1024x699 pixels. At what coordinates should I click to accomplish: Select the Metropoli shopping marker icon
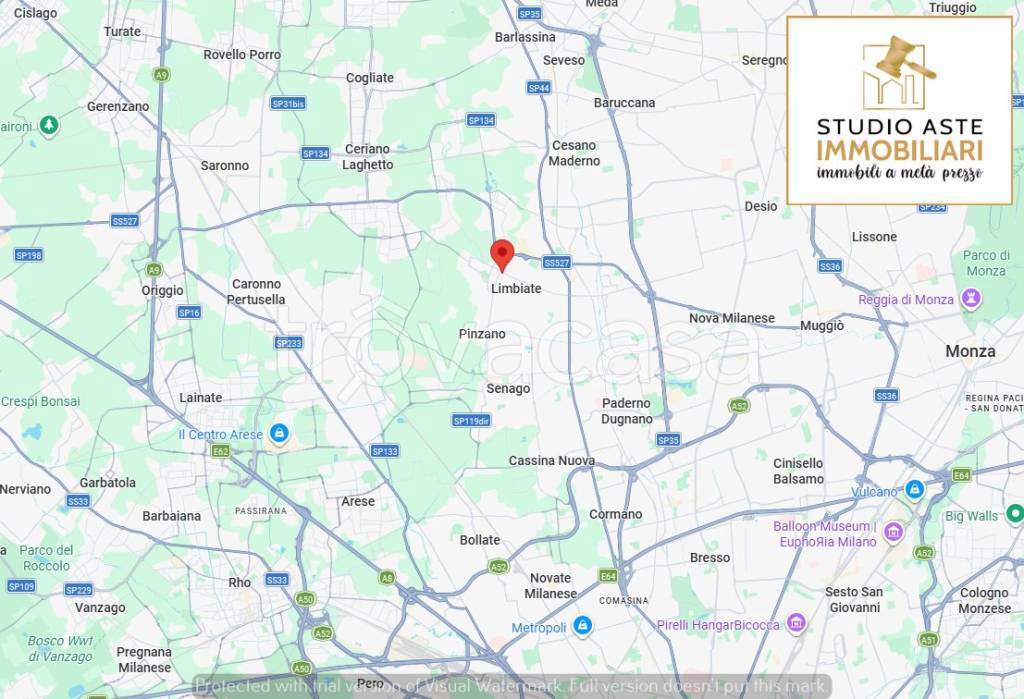click(x=583, y=626)
